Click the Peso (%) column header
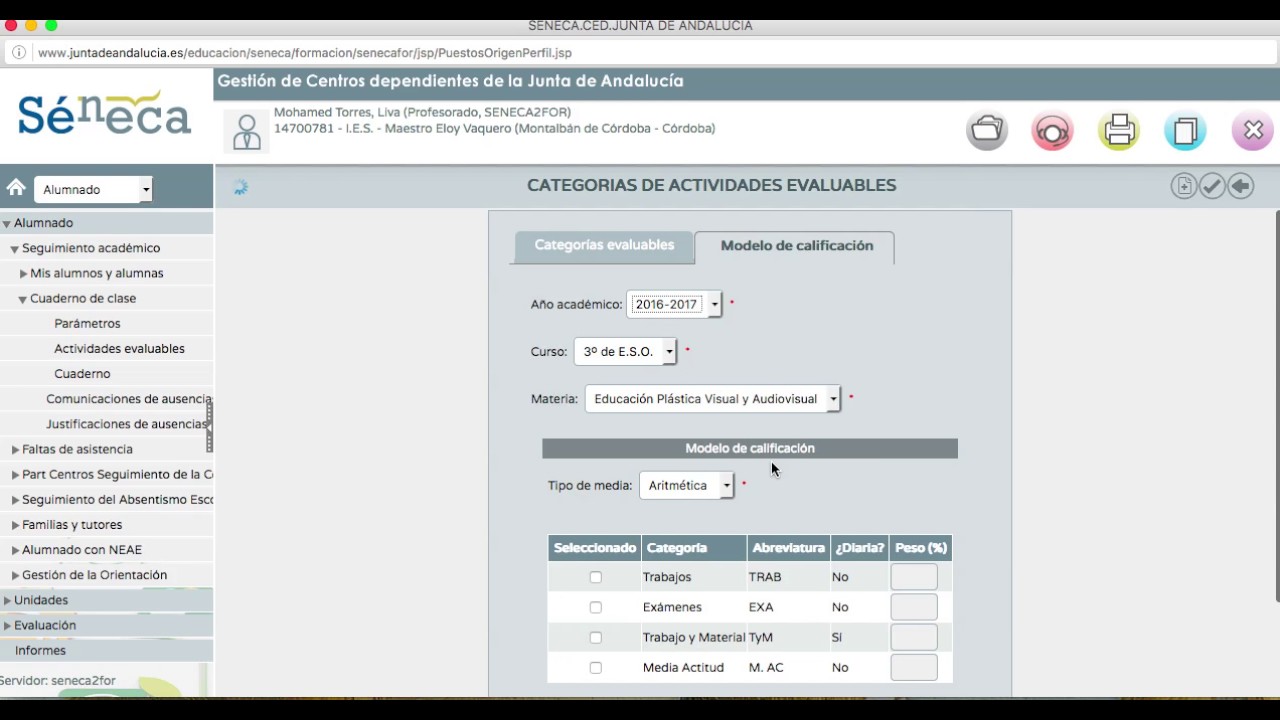 [920, 548]
